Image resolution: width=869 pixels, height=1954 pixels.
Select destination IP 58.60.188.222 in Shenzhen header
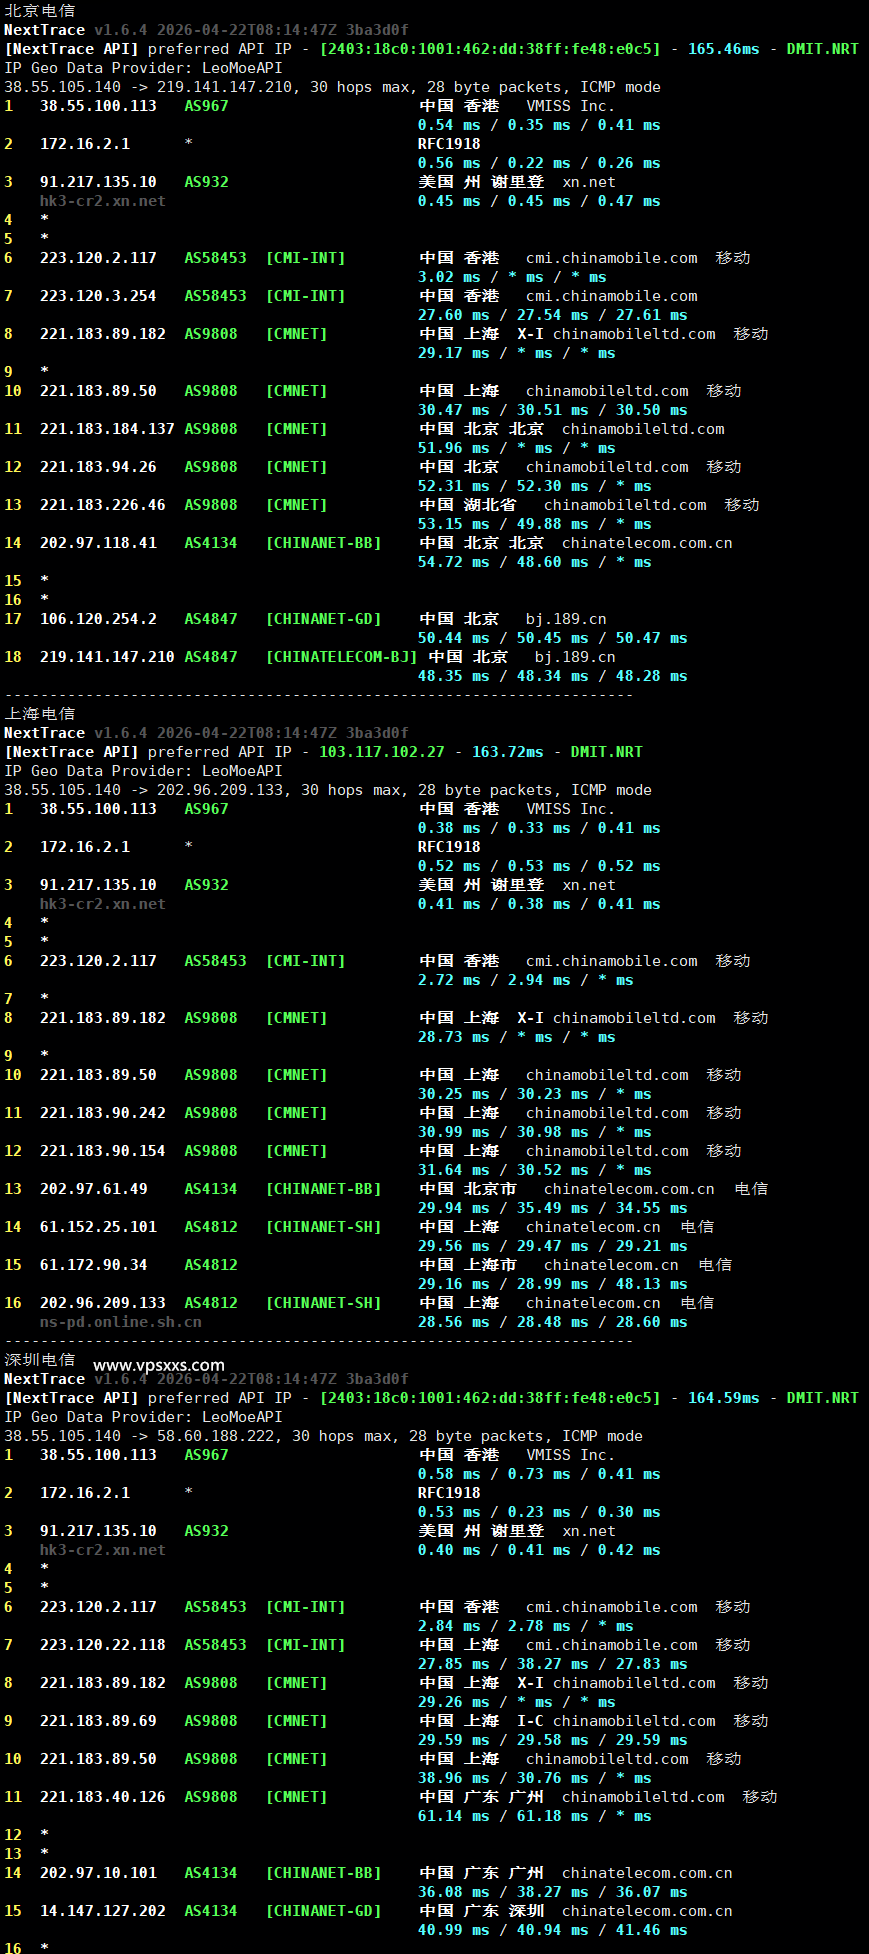pyautogui.click(x=215, y=1436)
